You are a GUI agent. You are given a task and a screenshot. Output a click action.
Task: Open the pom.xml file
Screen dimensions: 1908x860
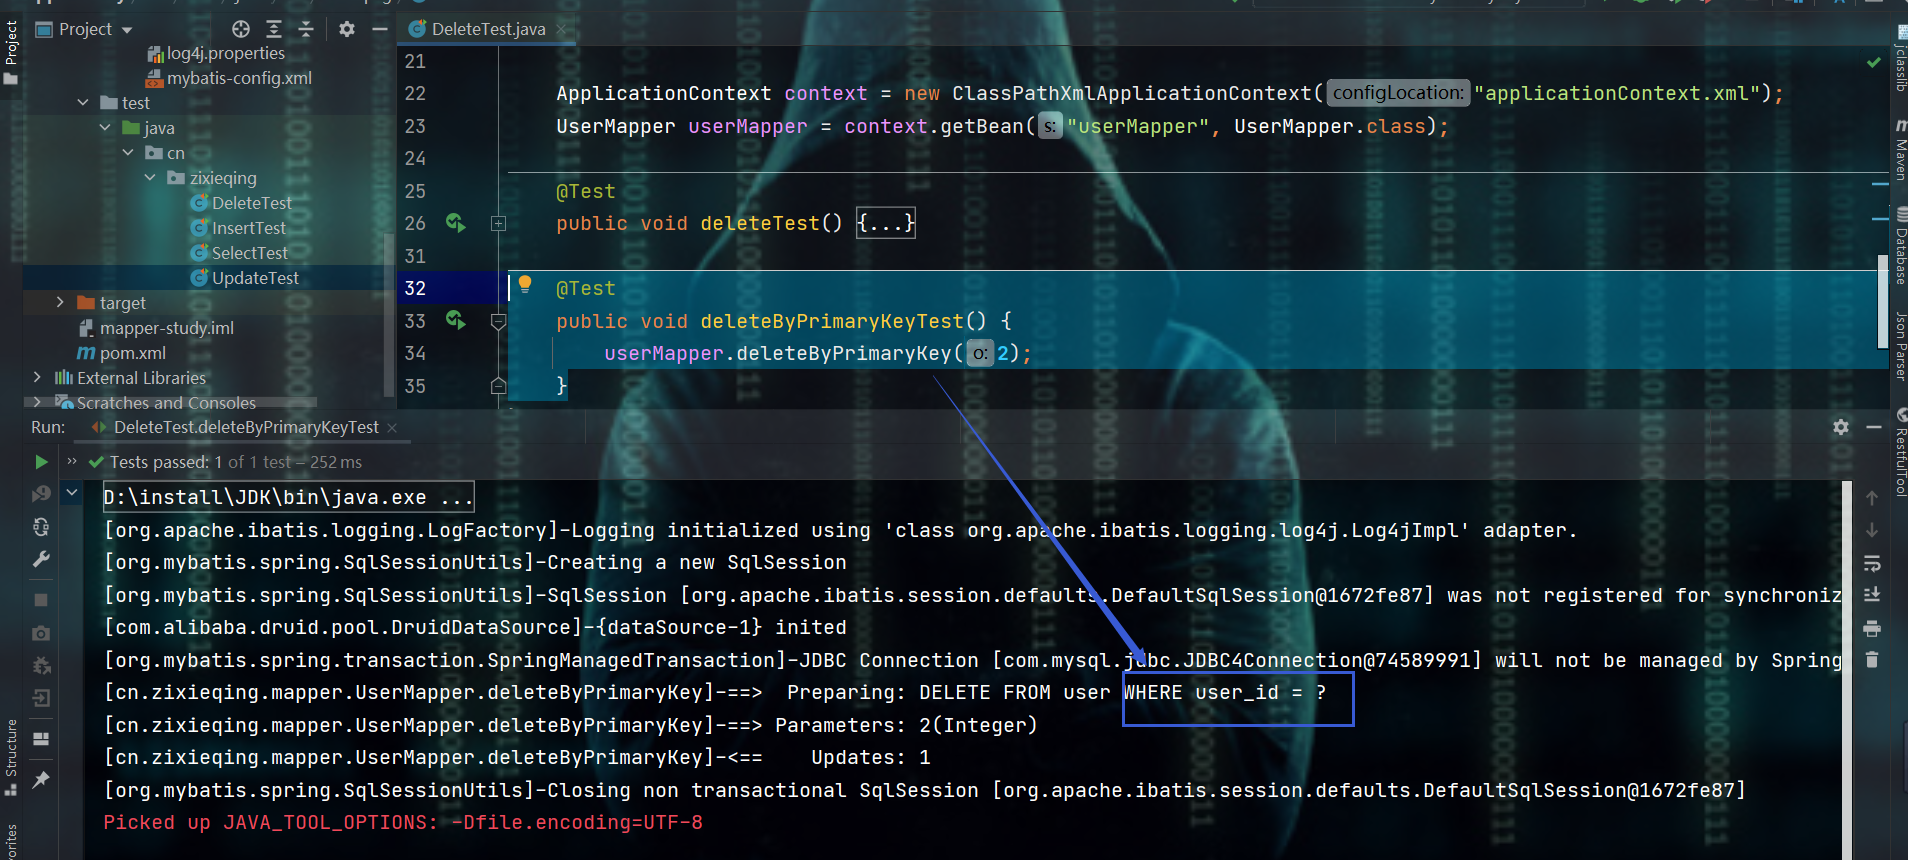(132, 353)
